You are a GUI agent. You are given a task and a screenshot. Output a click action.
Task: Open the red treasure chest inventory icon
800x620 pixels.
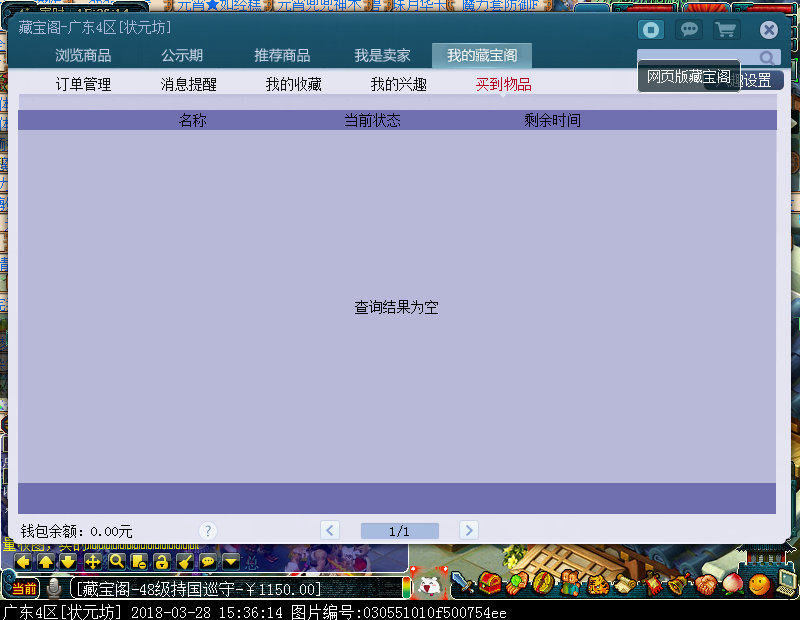pos(489,583)
